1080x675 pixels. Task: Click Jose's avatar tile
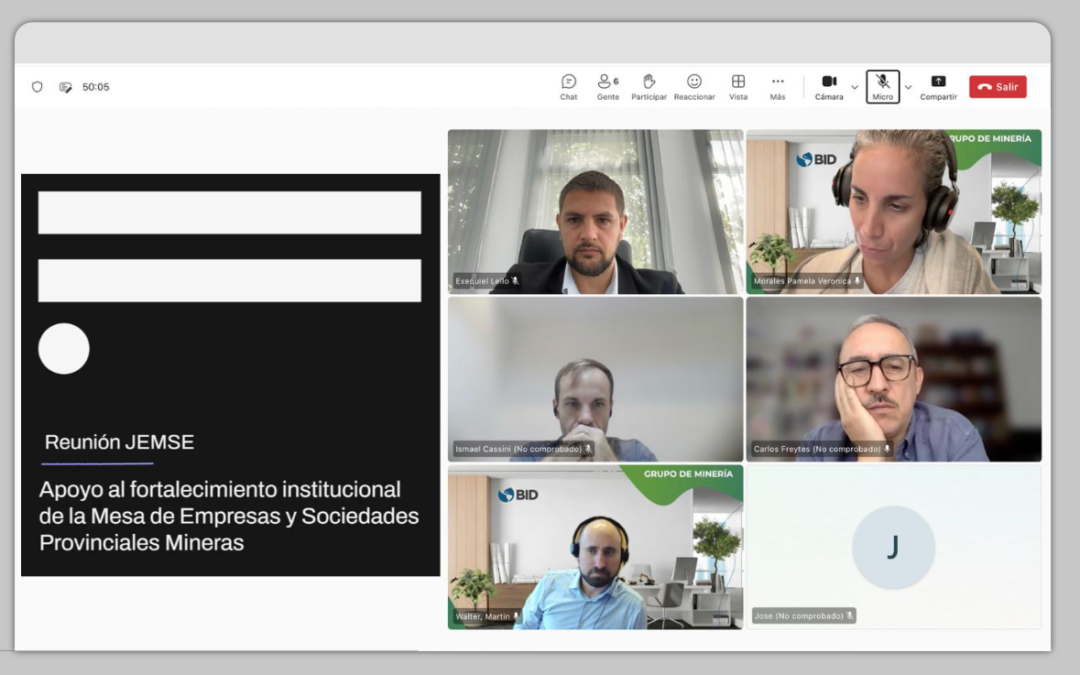tap(893, 546)
